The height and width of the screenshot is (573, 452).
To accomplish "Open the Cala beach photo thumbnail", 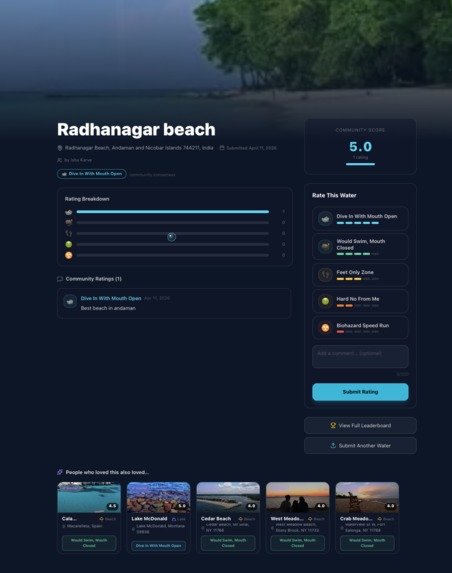I will coord(89,497).
